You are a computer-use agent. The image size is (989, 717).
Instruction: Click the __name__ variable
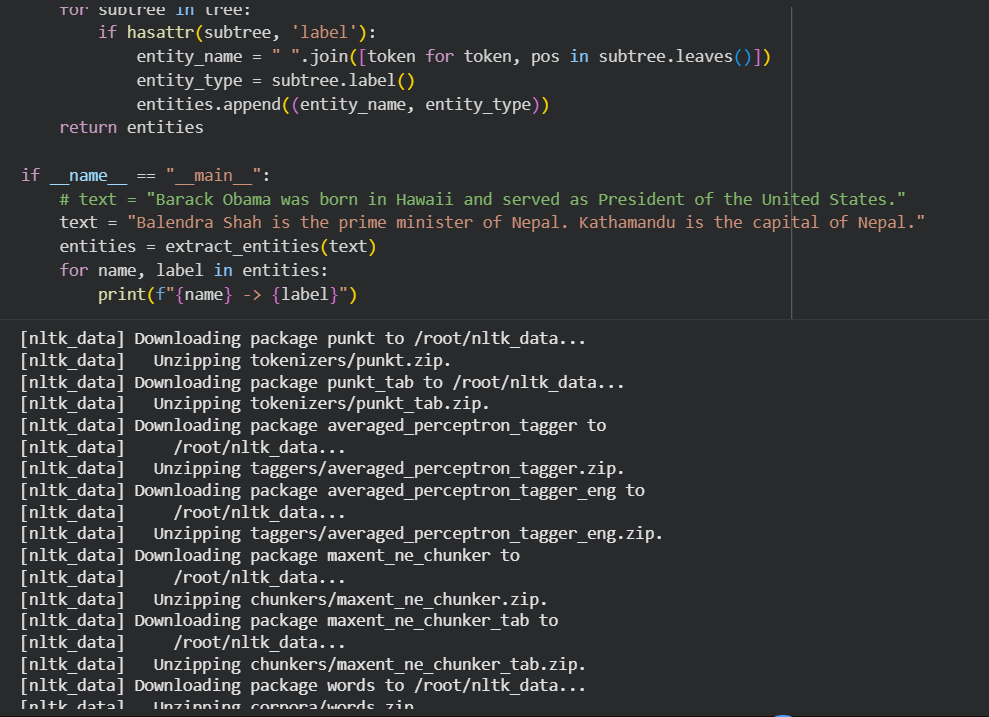(88, 176)
